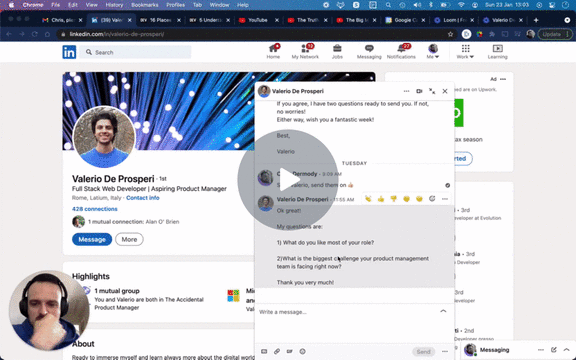Open chat header three-dot options menu
This screenshot has width=576, height=360.
[406, 91]
